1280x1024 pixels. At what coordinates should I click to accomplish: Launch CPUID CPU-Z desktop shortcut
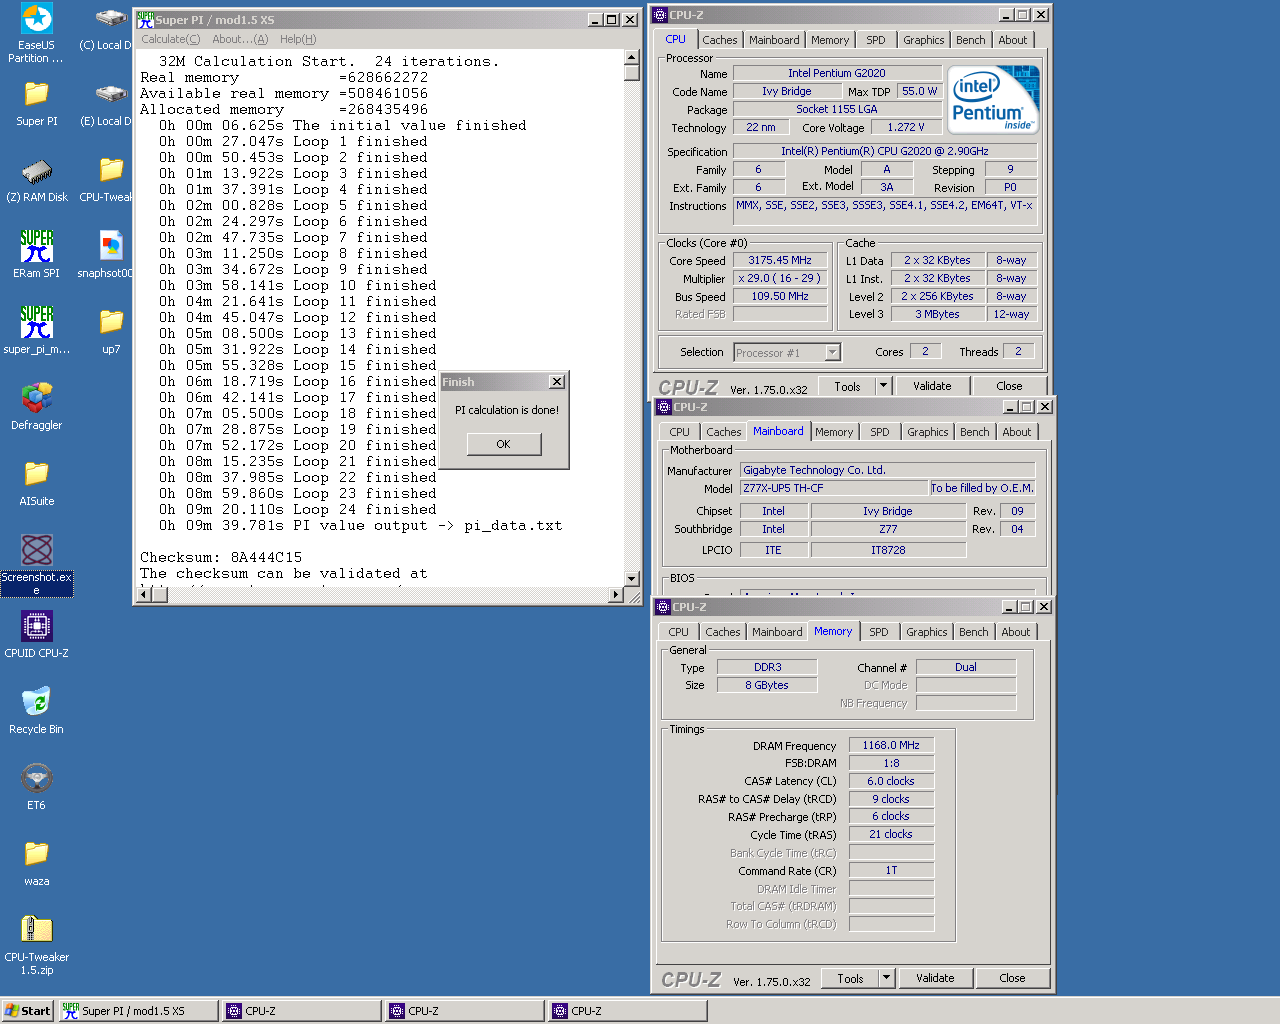point(37,627)
